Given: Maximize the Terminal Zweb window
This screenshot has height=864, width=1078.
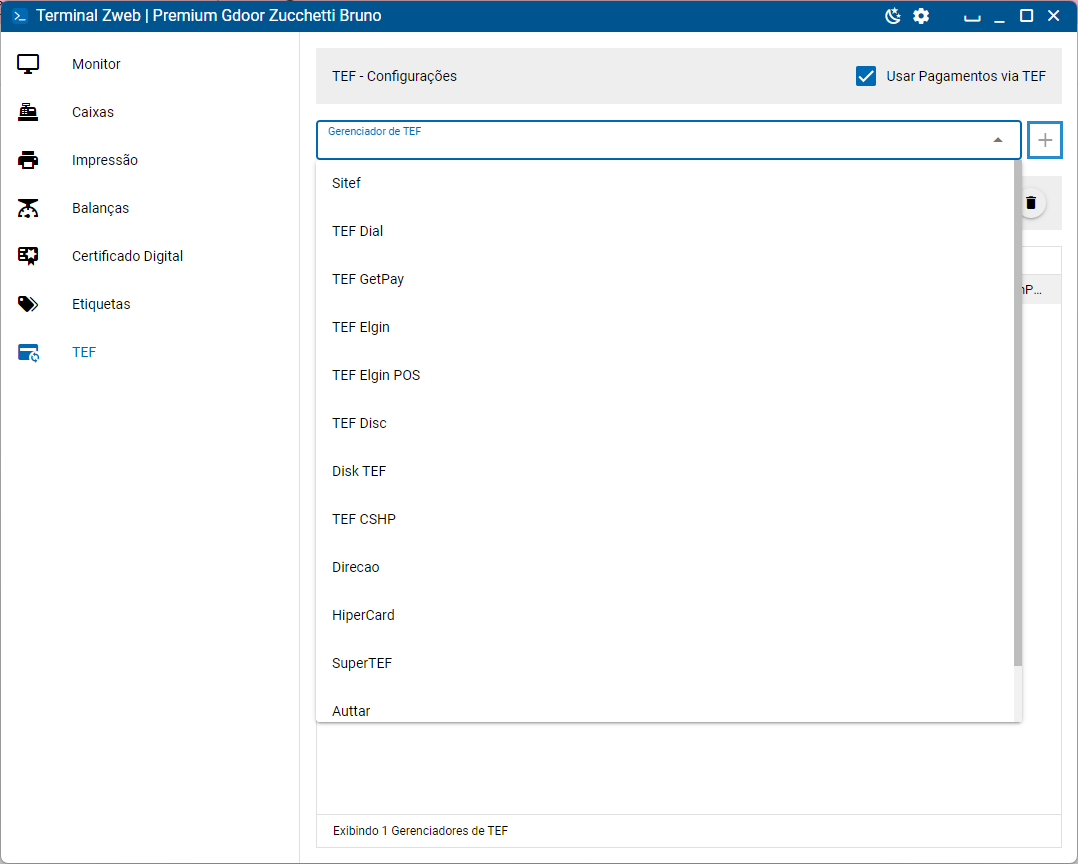Looking at the screenshot, I should [1026, 16].
